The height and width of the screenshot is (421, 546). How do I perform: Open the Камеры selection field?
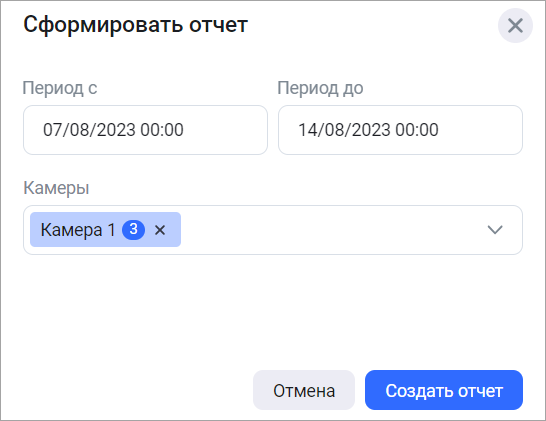(x=273, y=230)
